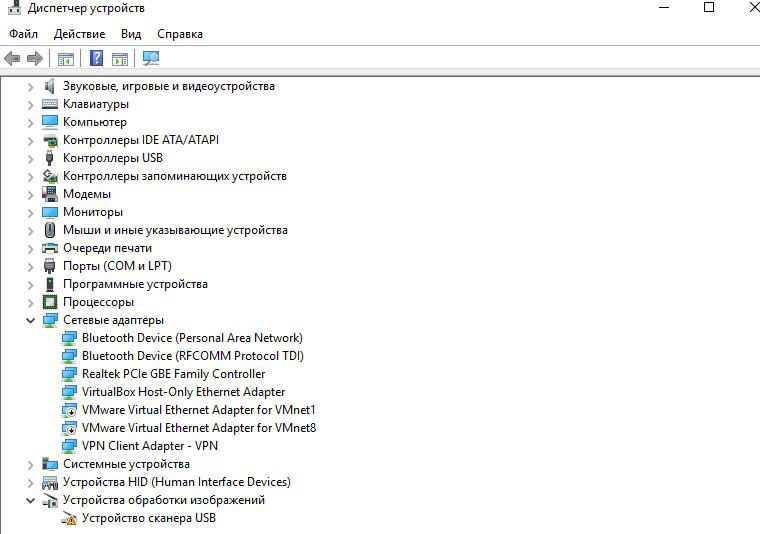
Task: Click the show/hide action pane toolbar icon
Action: tap(120, 59)
